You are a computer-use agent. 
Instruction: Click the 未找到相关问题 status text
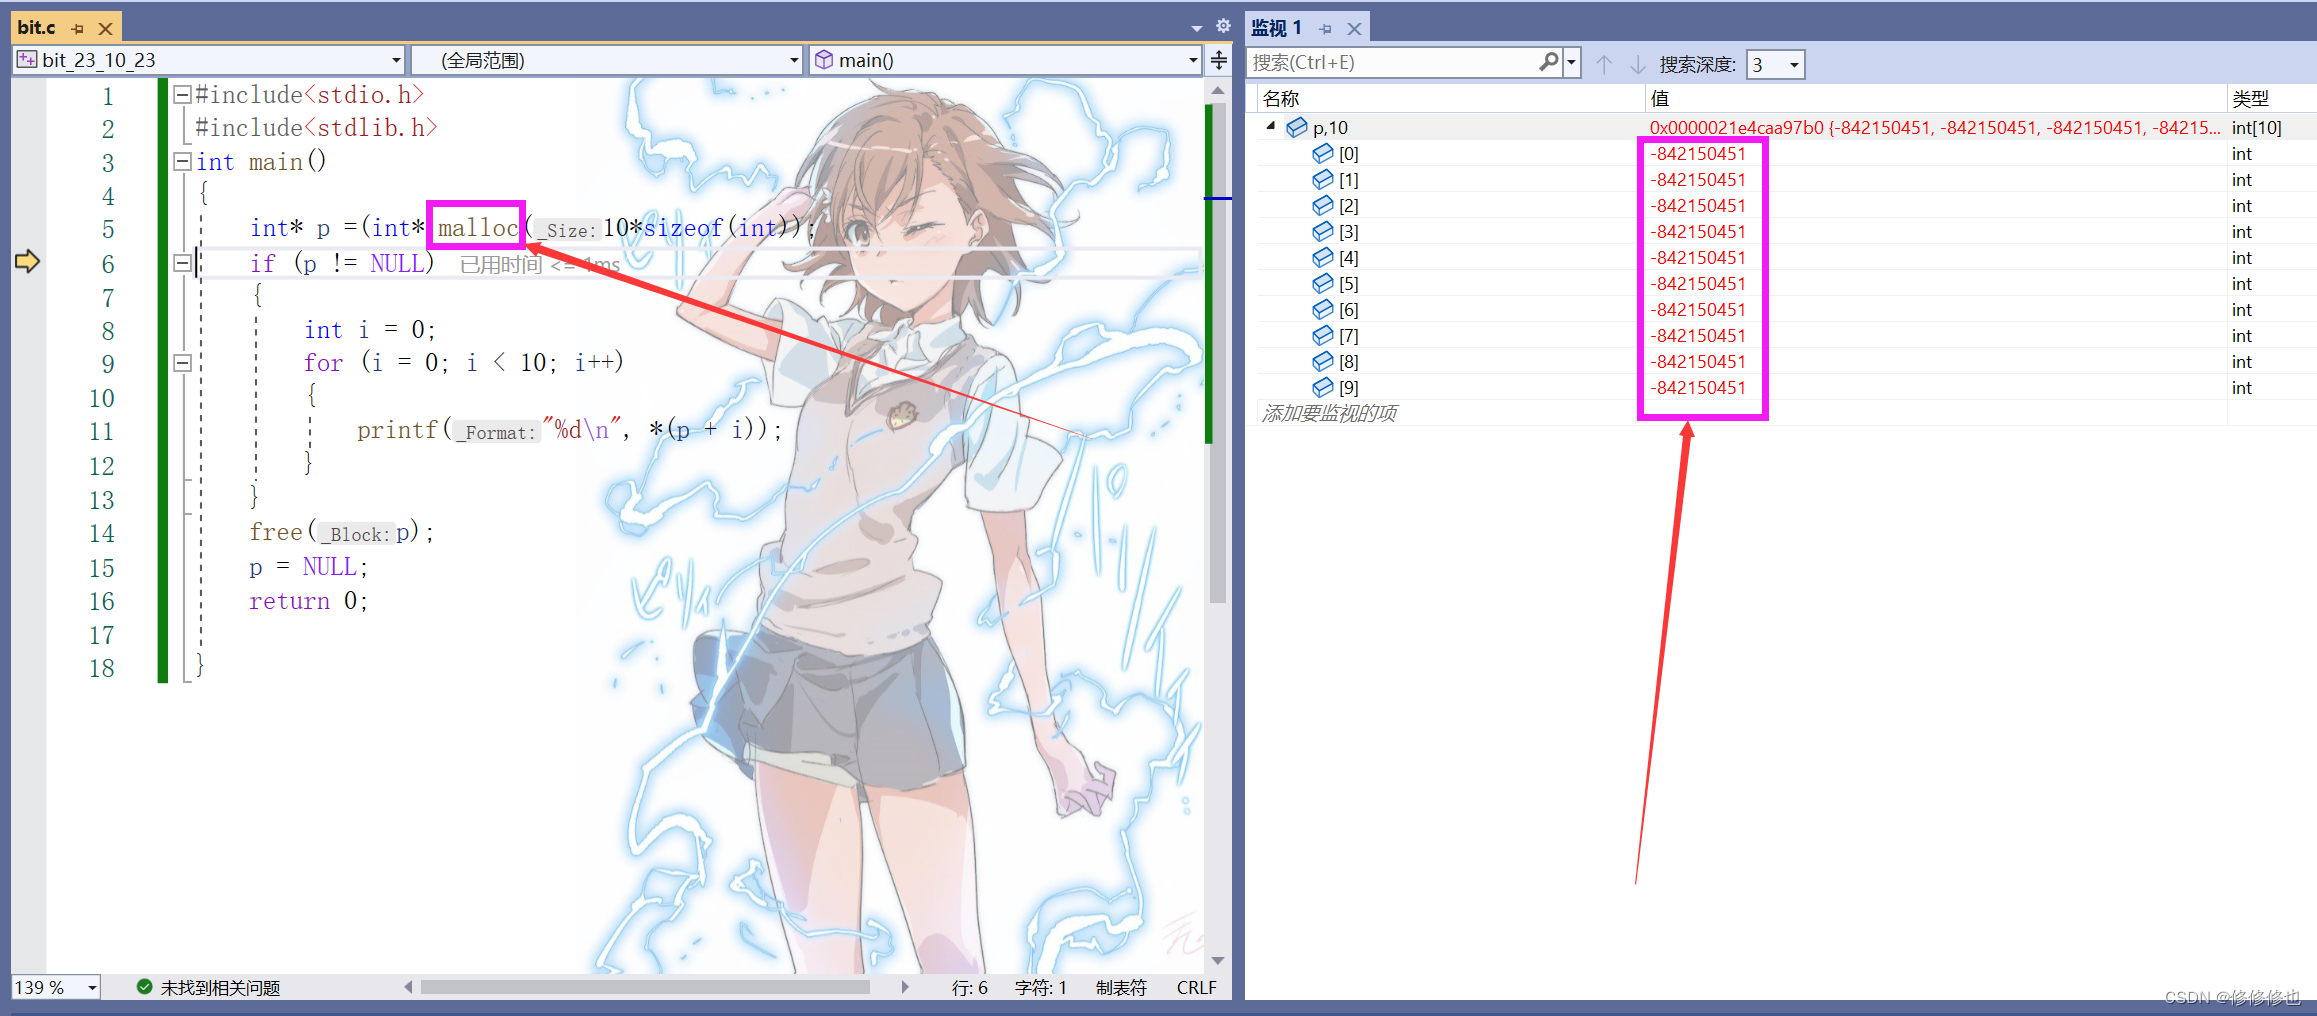pyautogui.click(x=220, y=987)
